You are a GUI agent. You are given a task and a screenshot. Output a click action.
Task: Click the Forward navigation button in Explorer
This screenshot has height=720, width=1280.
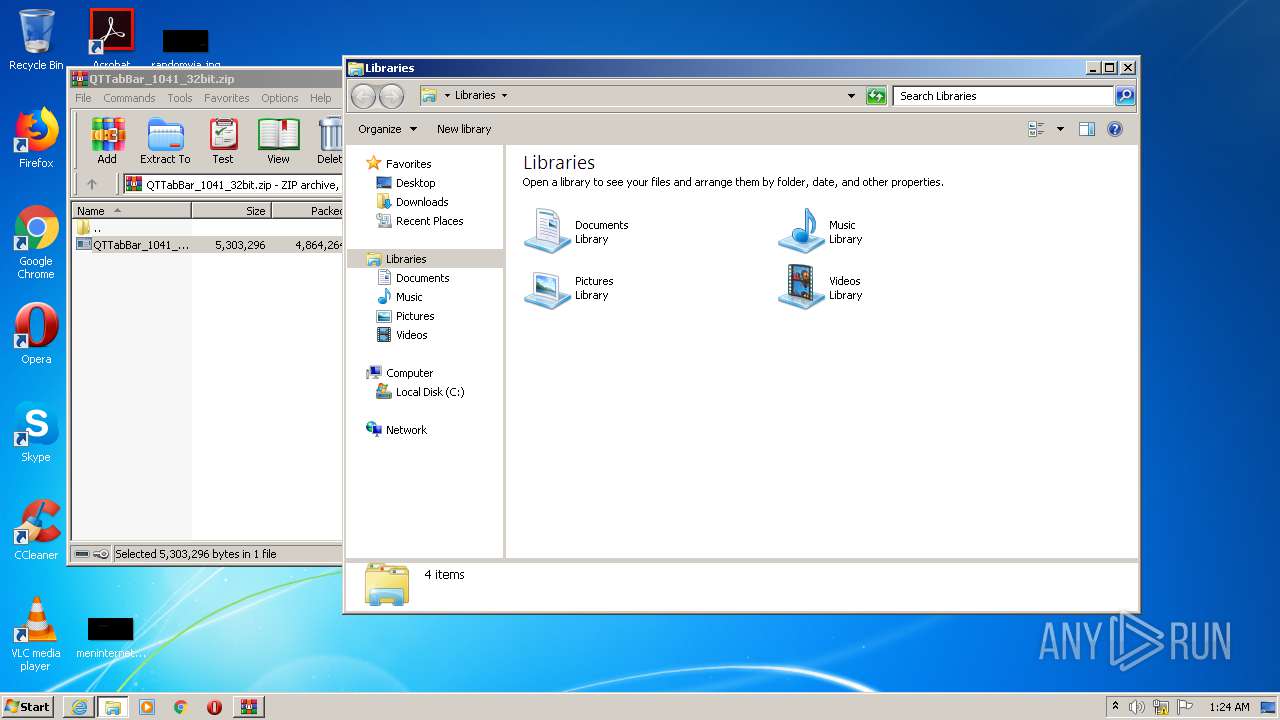(x=391, y=96)
